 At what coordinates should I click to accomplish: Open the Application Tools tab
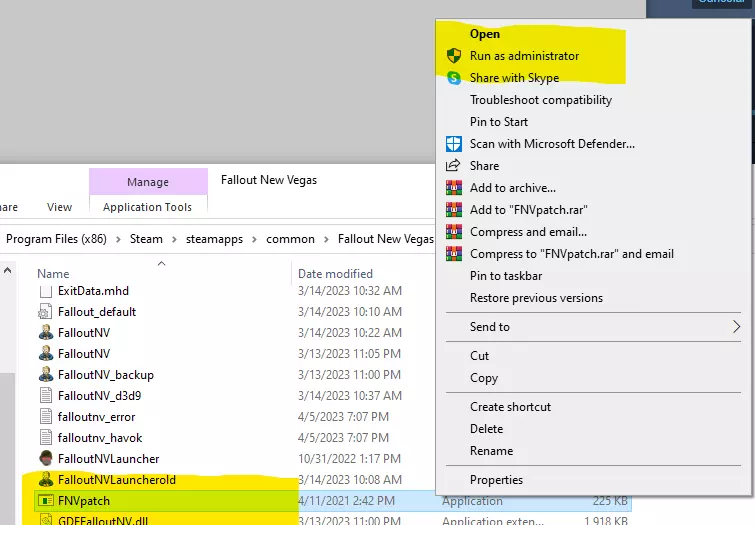pos(147,207)
